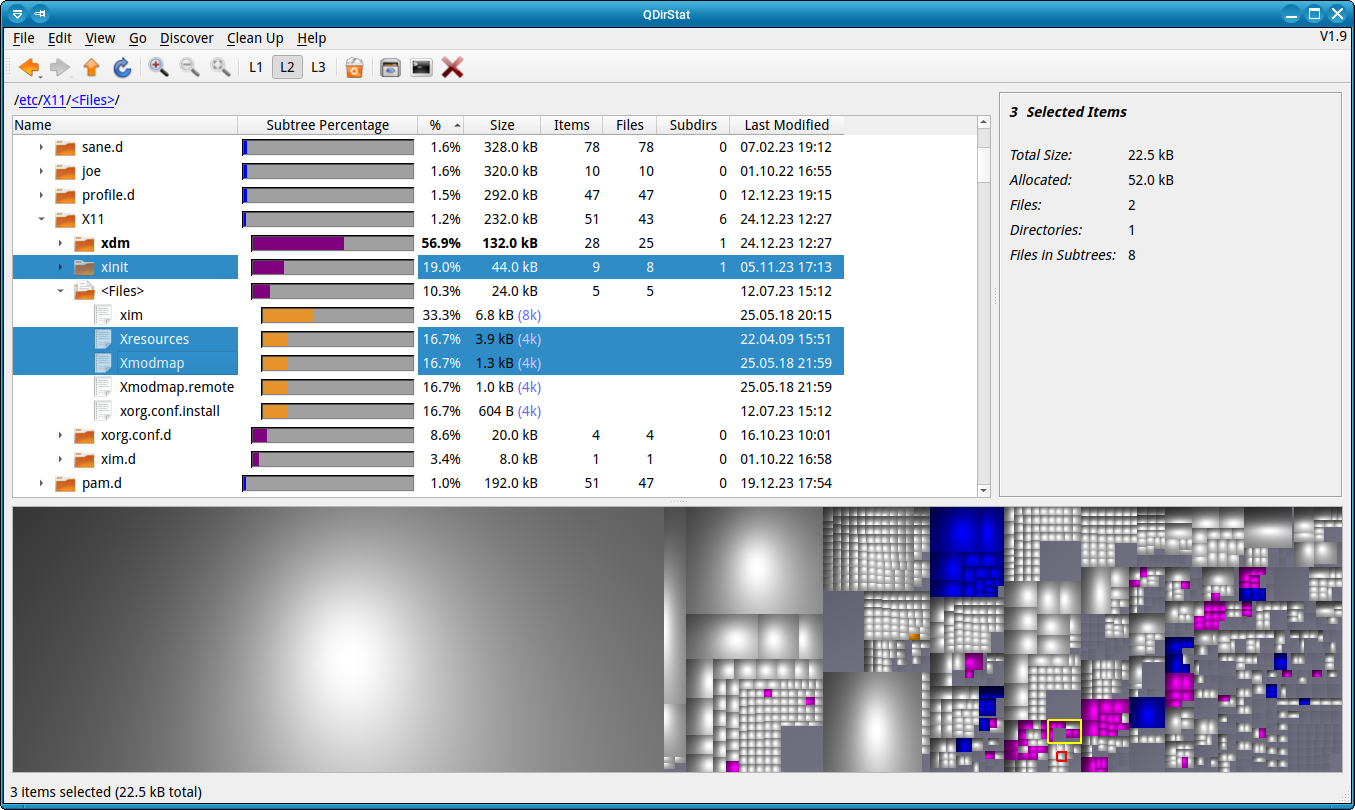Expand the xorg.conf.d folder
This screenshot has width=1355, height=810.
[x=60, y=435]
